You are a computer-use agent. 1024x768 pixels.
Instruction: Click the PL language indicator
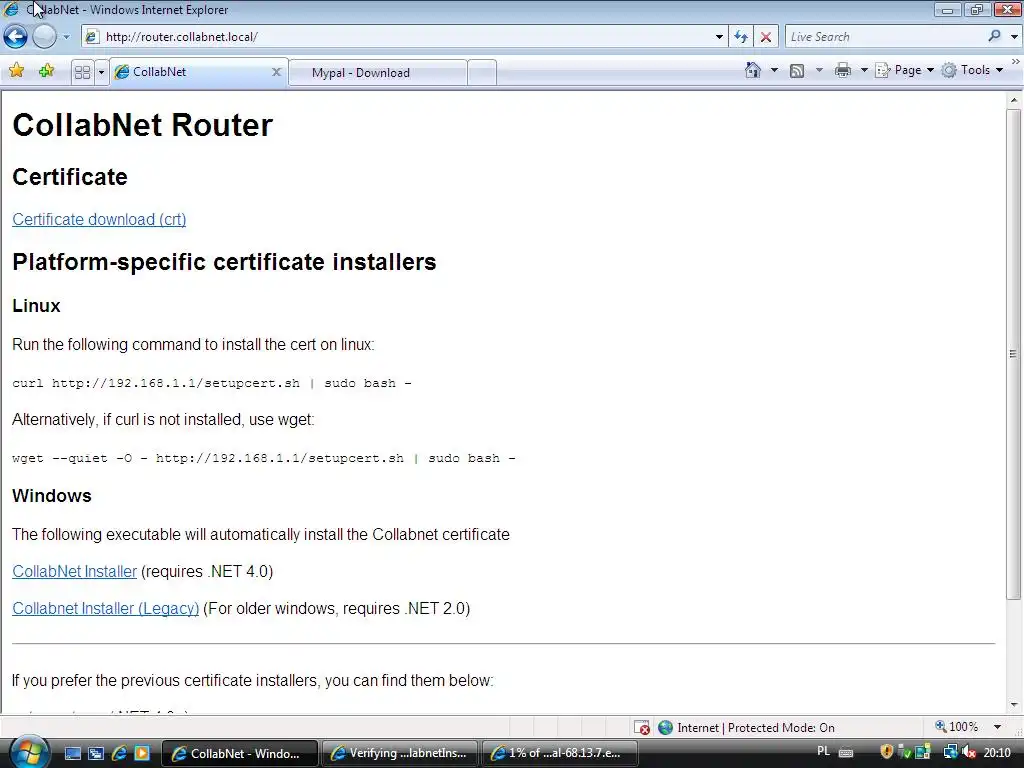tap(824, 752)
